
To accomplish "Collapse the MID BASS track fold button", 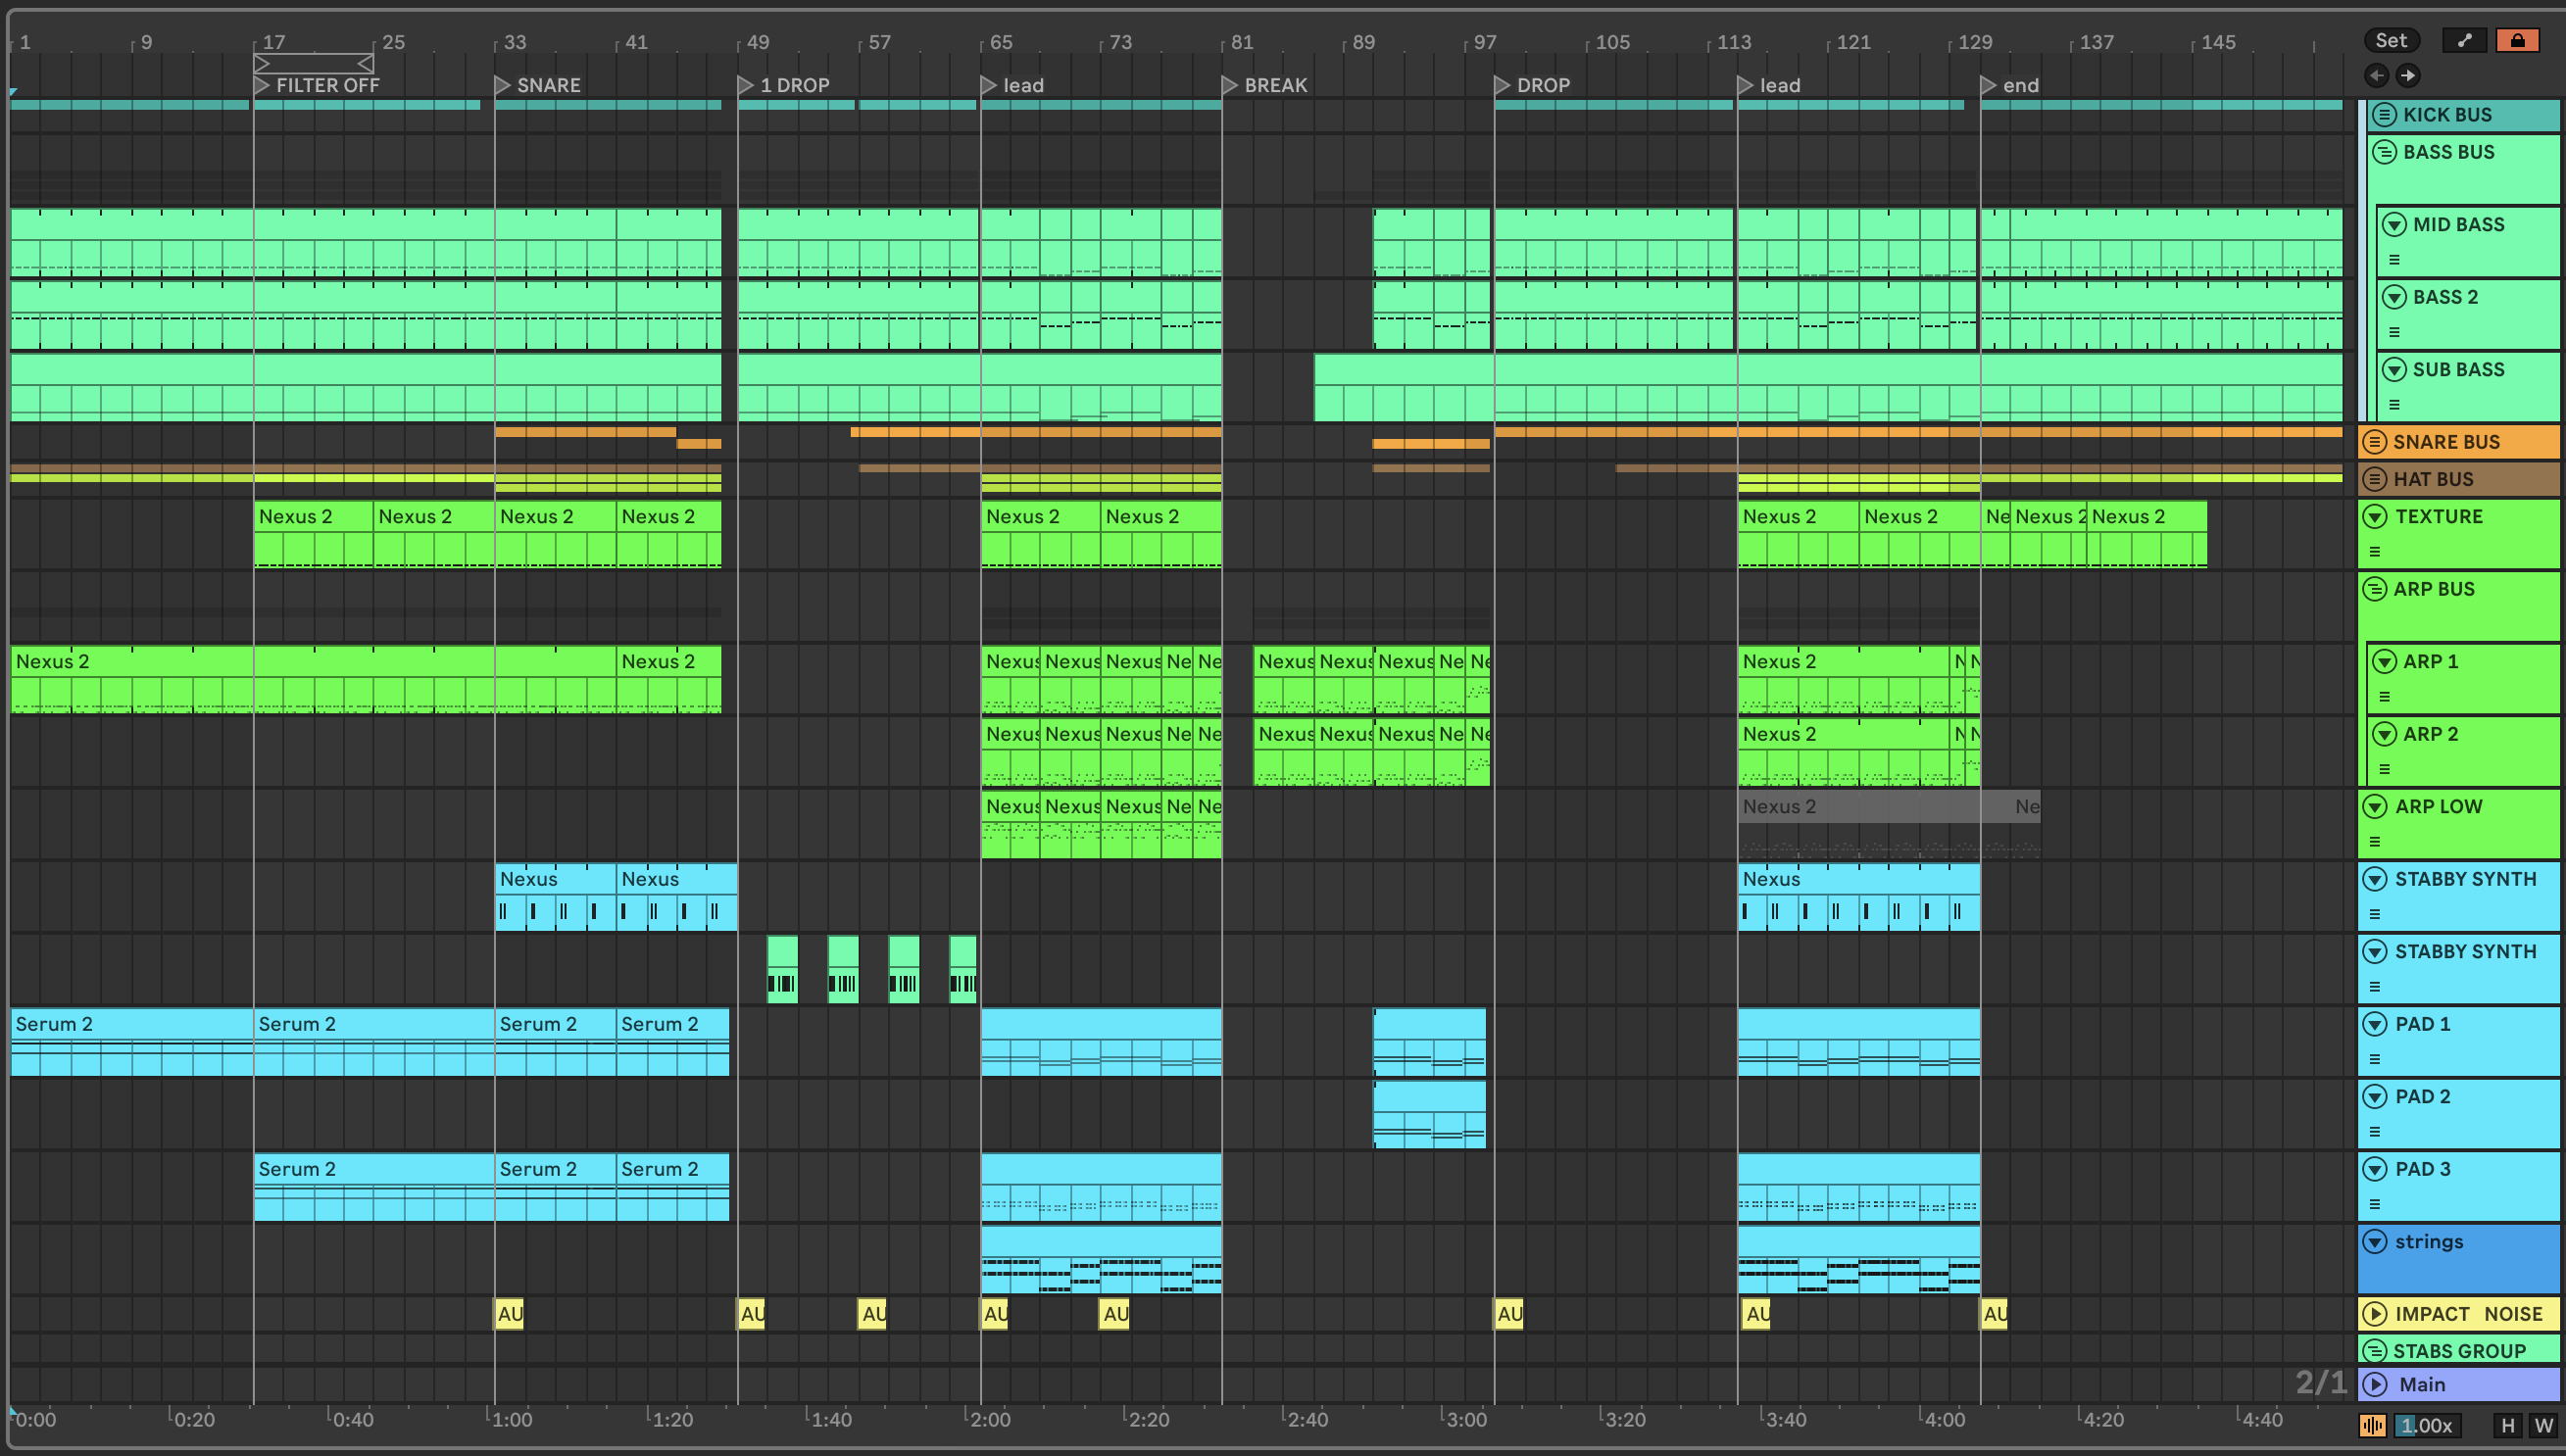I will 2394,224.
